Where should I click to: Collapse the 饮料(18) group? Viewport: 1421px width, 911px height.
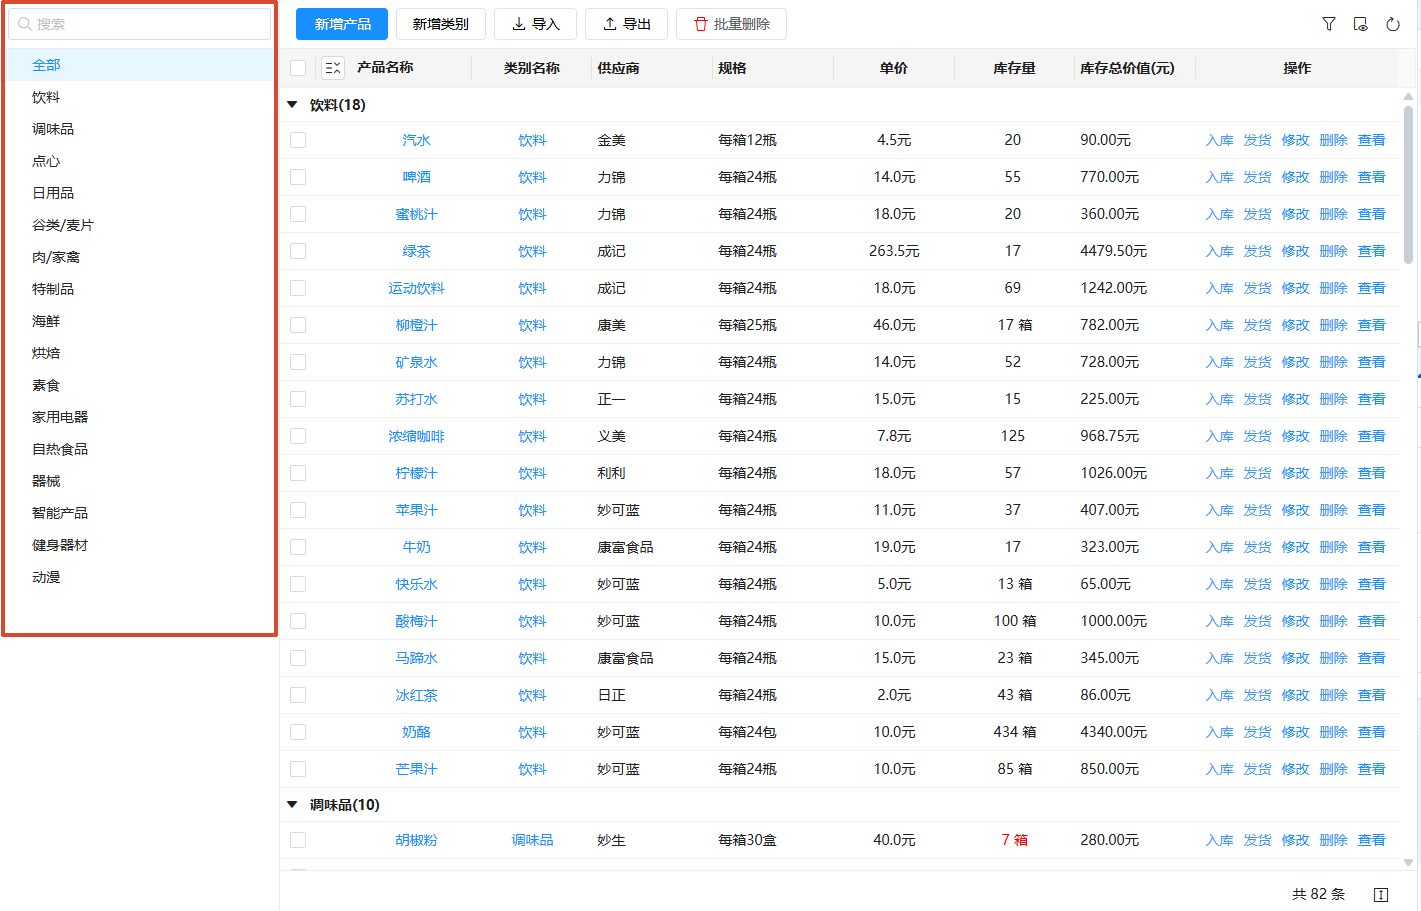click(x=292, y=105)
